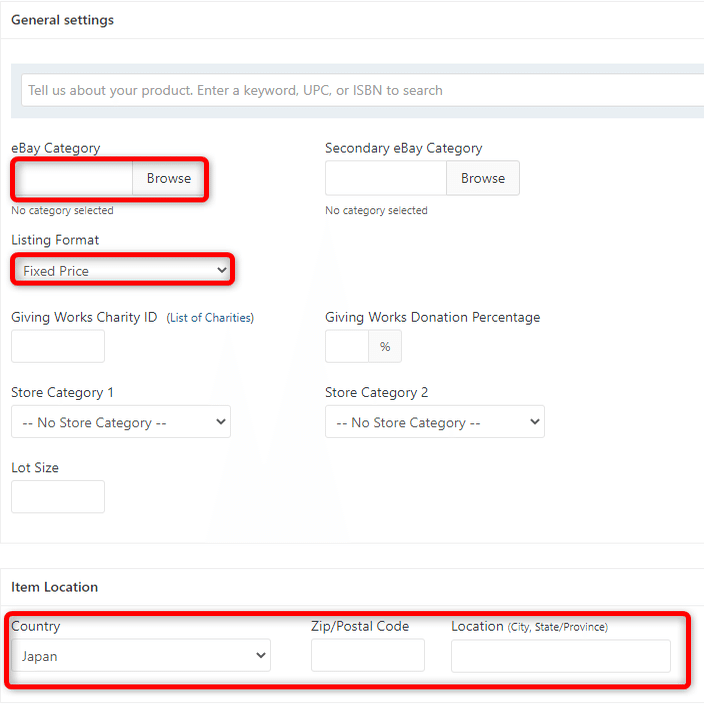Click the Store Category 1 label
This screenshot has height=704, width=704.
[62, 392]
